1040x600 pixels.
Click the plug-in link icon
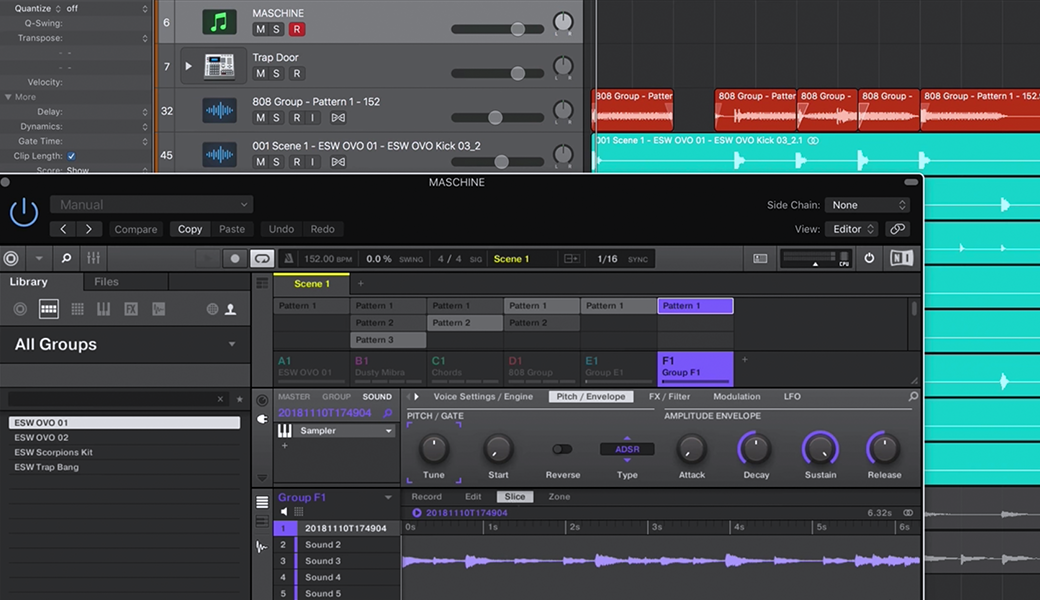(x=897, y=229)
